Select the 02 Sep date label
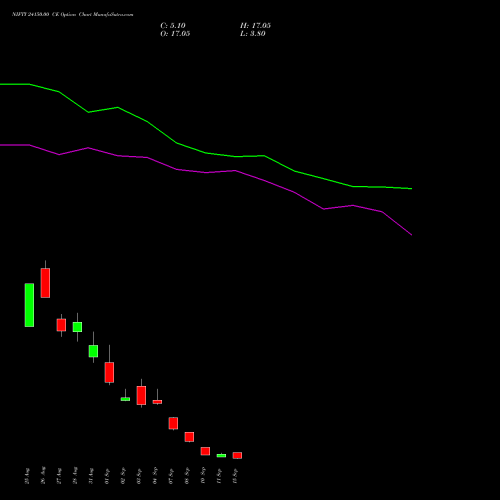The width and height of the screenshot is (500, 500). pos(123,476)
